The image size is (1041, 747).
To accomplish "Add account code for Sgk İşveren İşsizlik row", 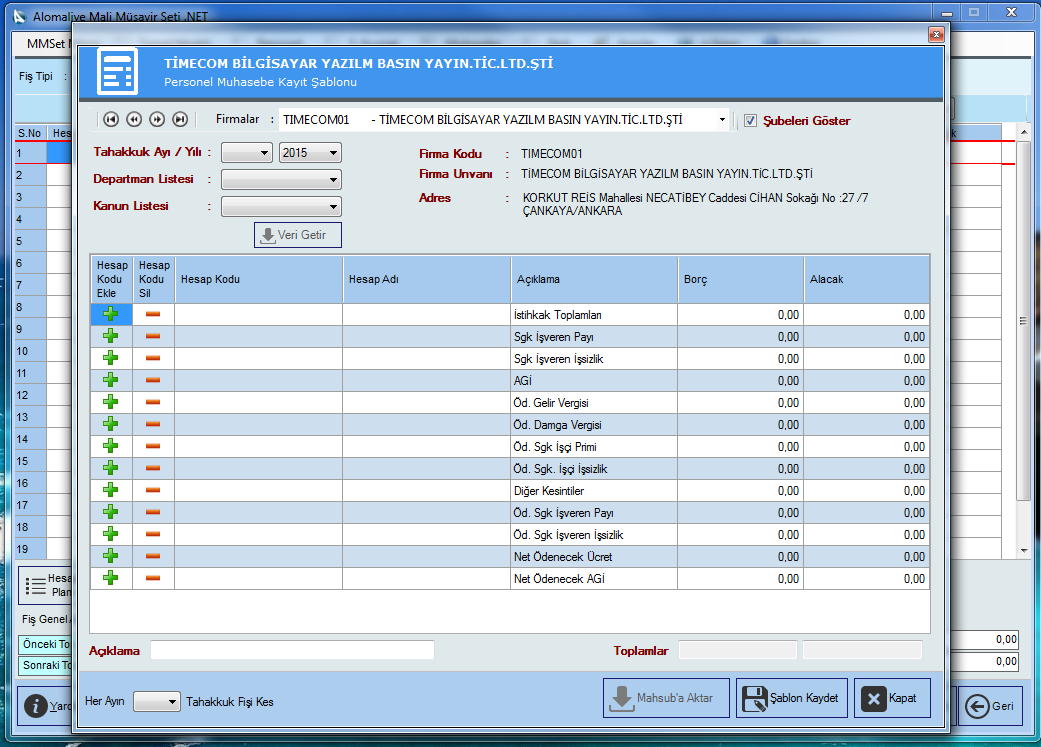I will click(x=111, y=358).
